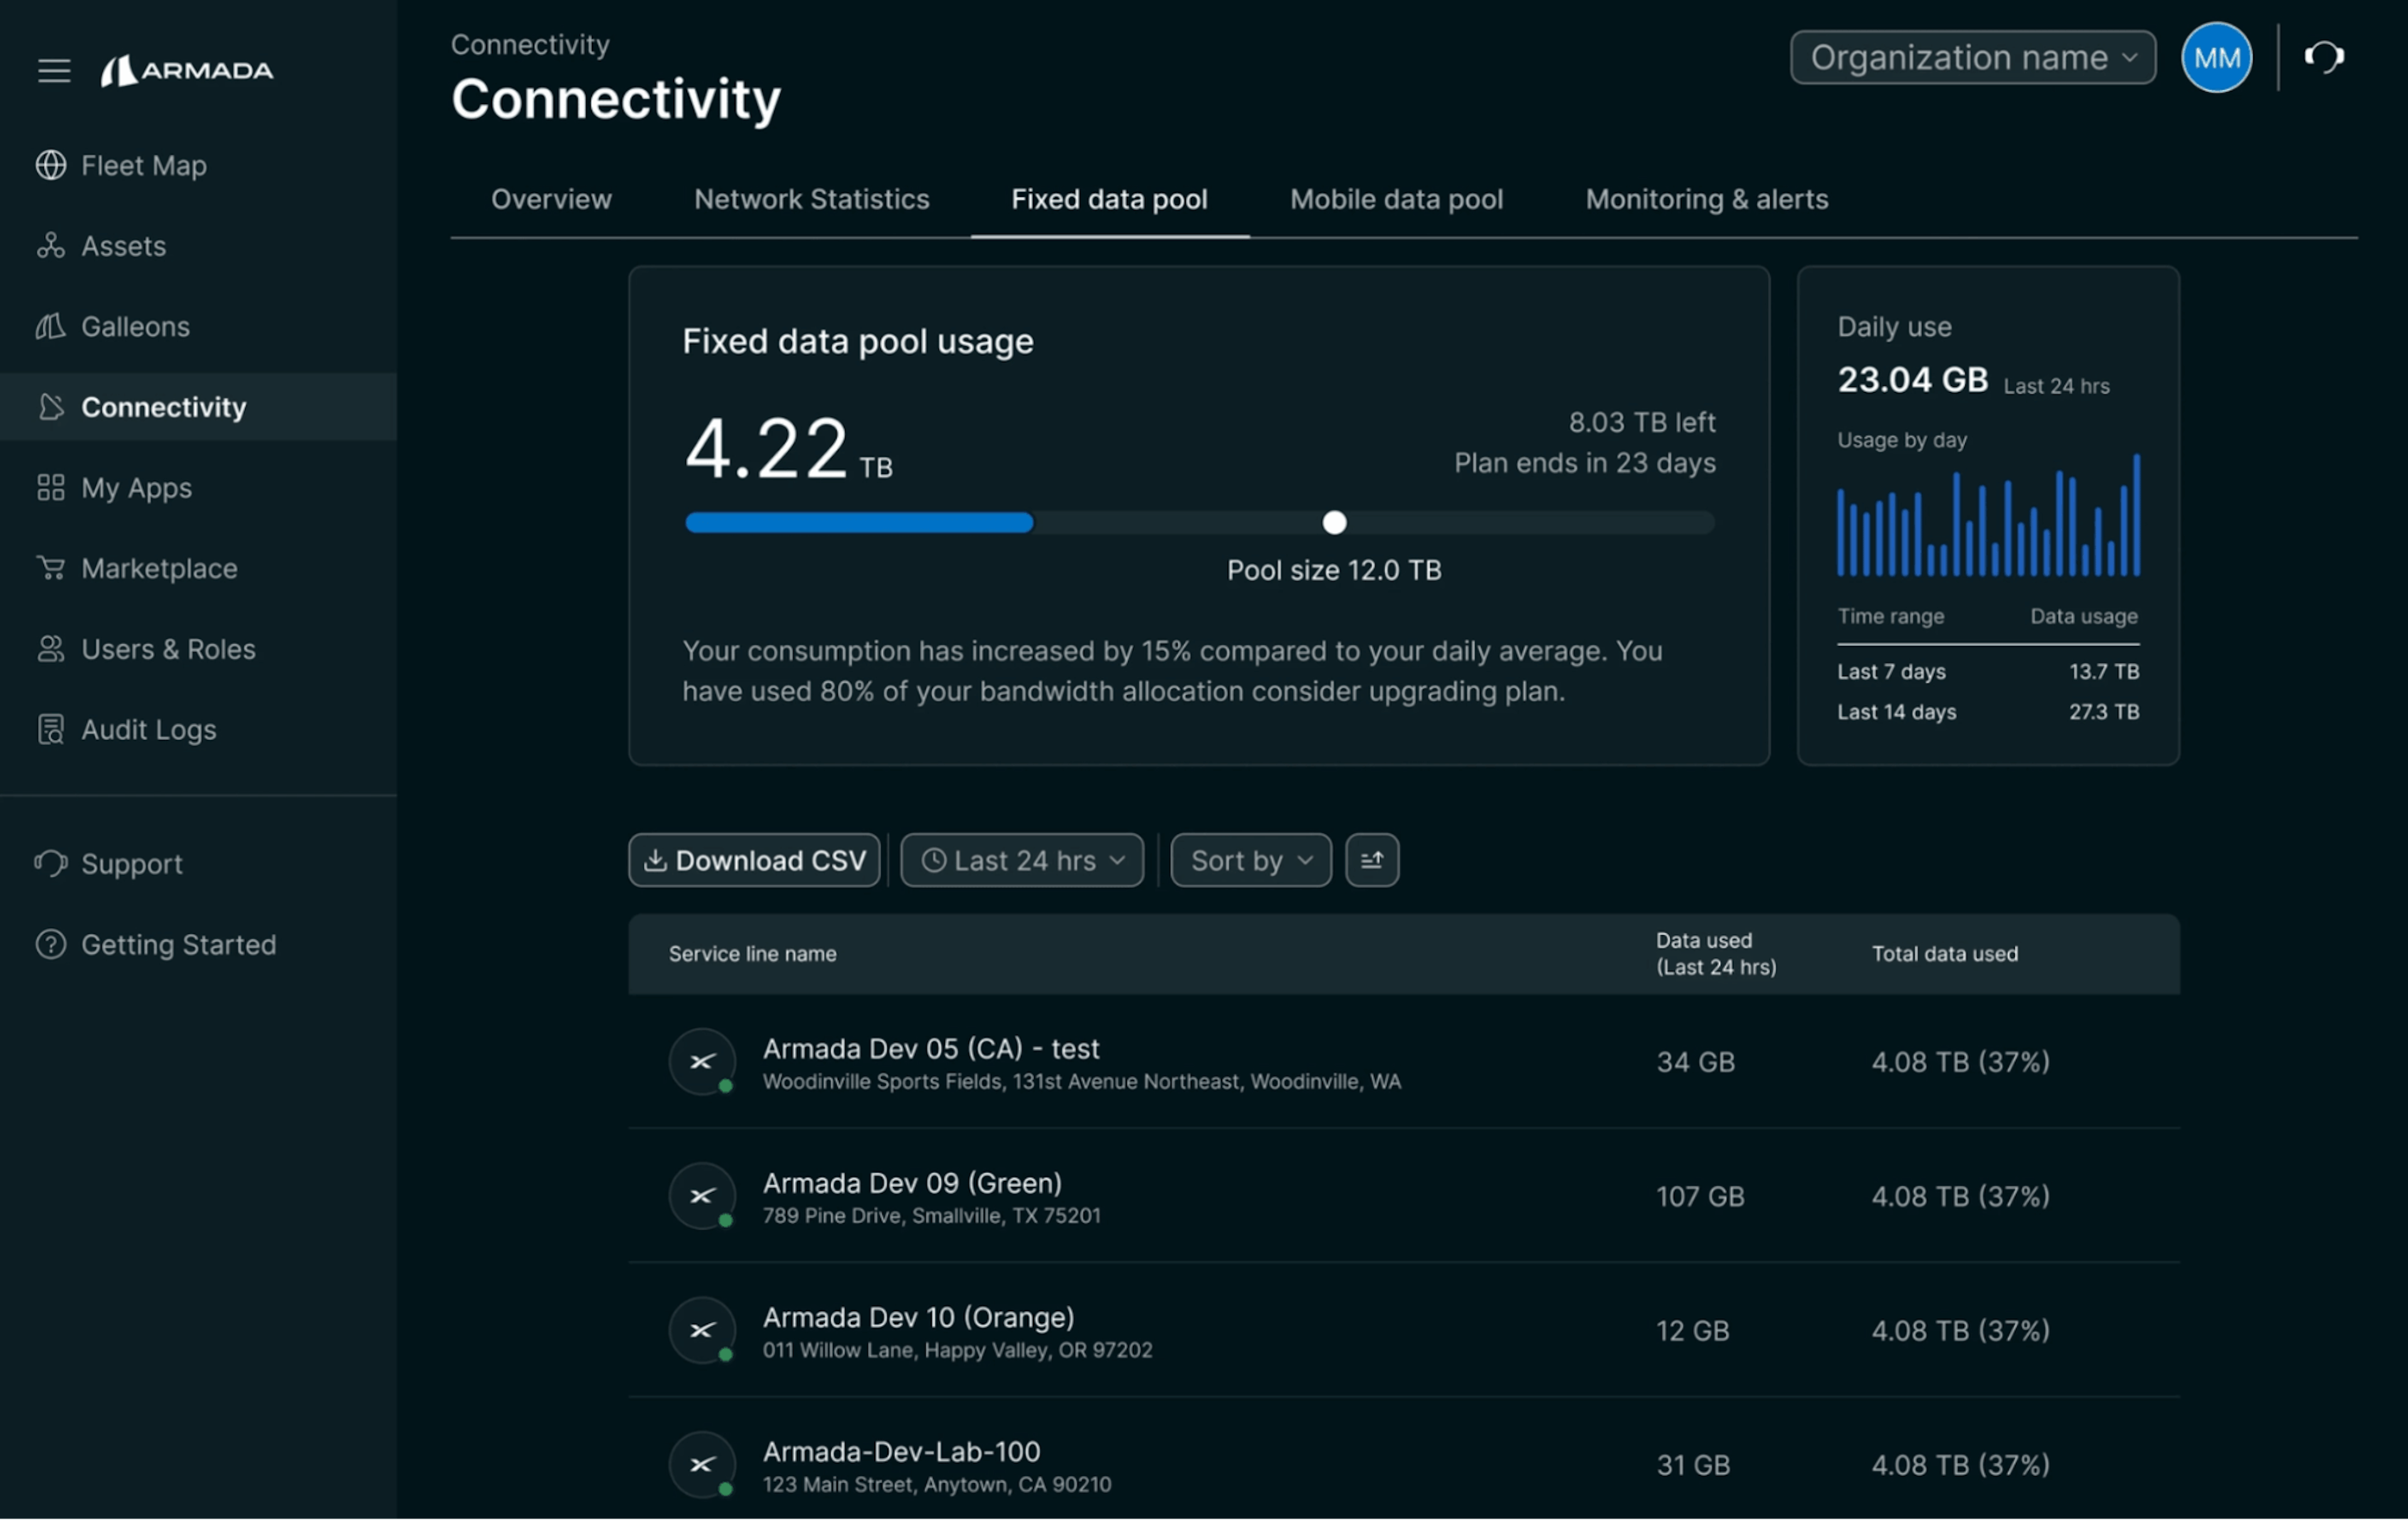This screenshot has height=1520, width=2408.
Task: Open the Network Statistics tab
Action: click(811, 199)
